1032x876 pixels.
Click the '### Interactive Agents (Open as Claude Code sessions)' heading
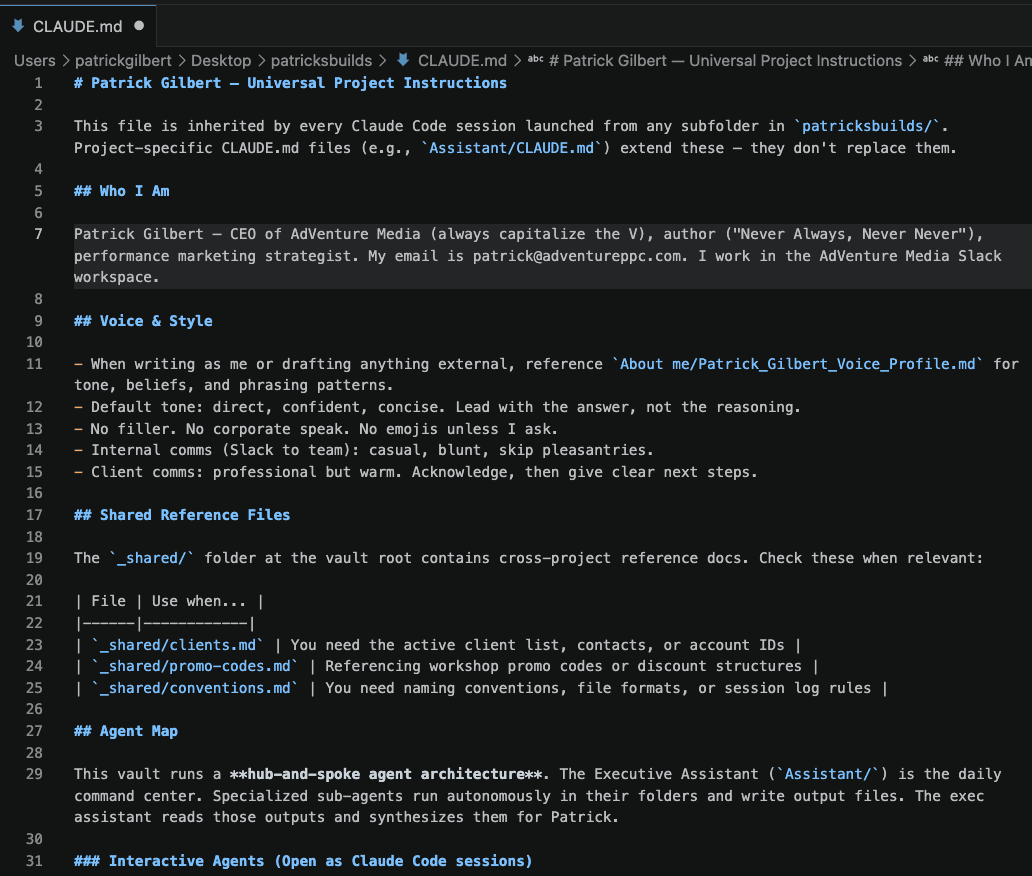303,860
